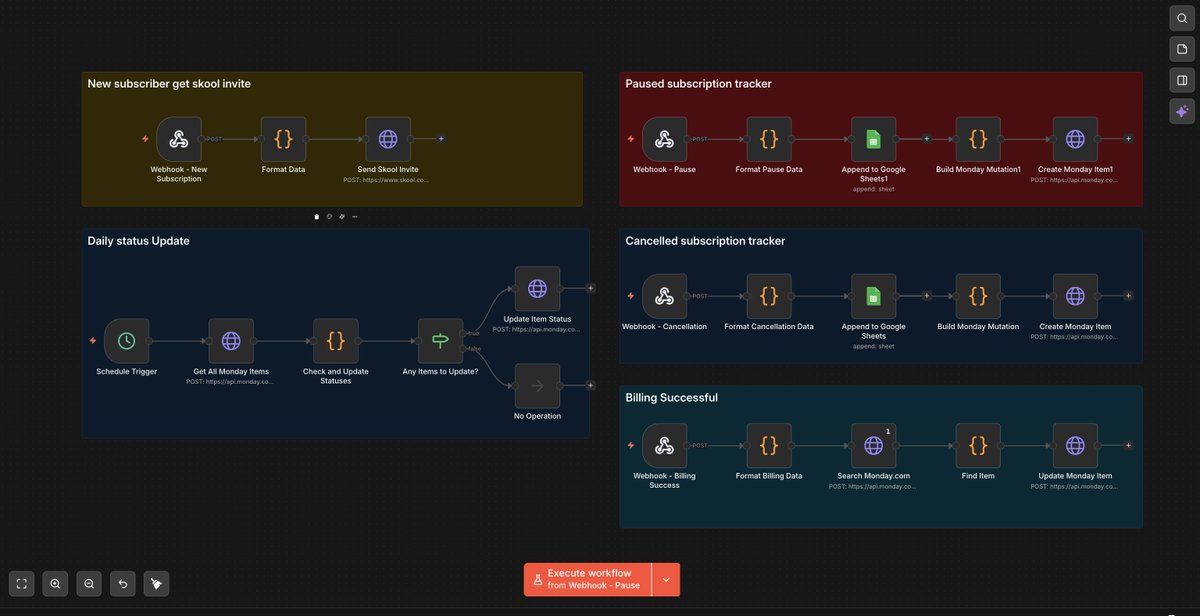Image resolution: width=1200 pixels, height=616 pixels.
Task: Open Create Monday Item in Cancelled tracker
Action: point(1075,296)
